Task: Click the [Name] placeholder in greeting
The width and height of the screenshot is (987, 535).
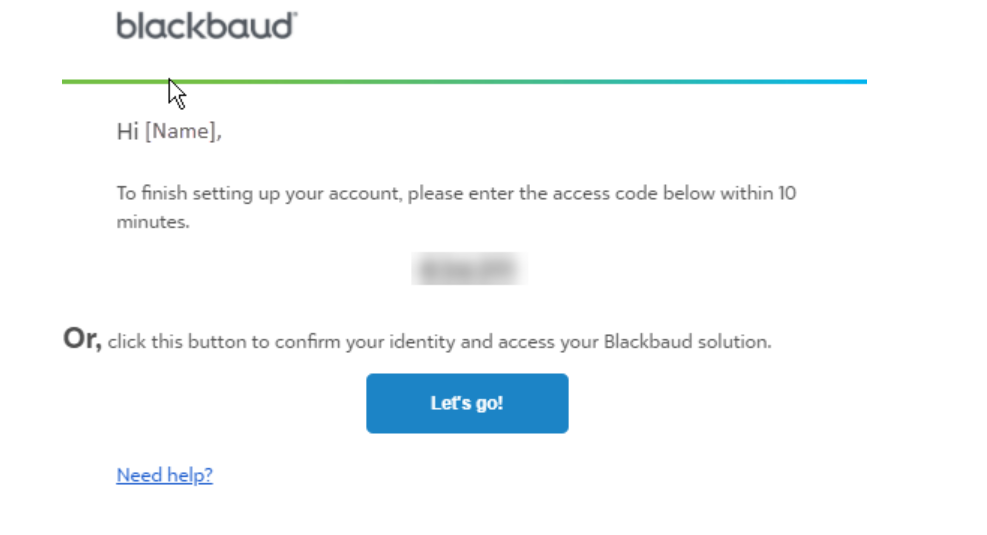Action: point(182,132)
